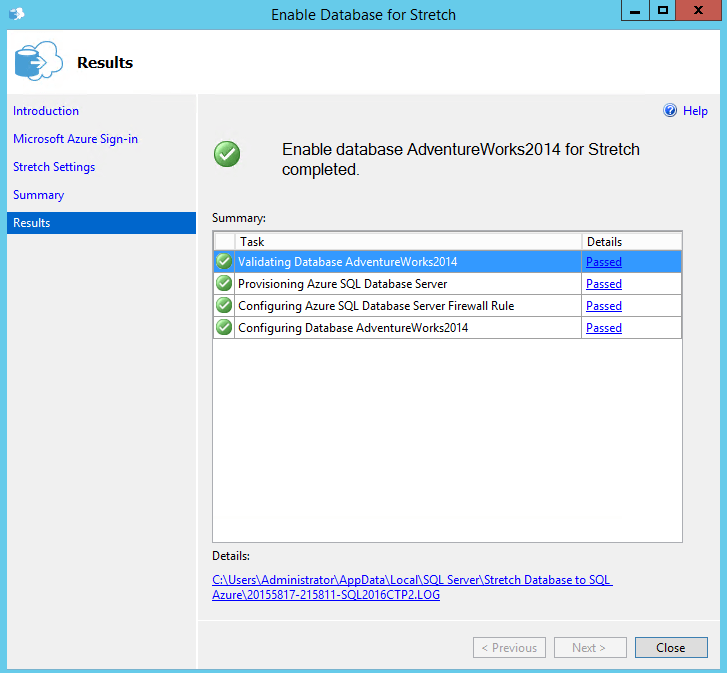Open the Introduction page in sidebar
727x673 pixels.
(x=46, y=111)
